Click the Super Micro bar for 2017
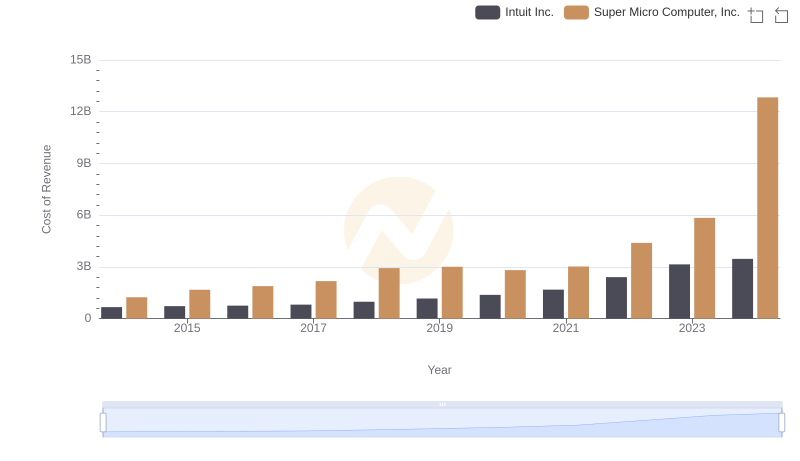Viewport: 800px width, 461px height. [326, 300]
